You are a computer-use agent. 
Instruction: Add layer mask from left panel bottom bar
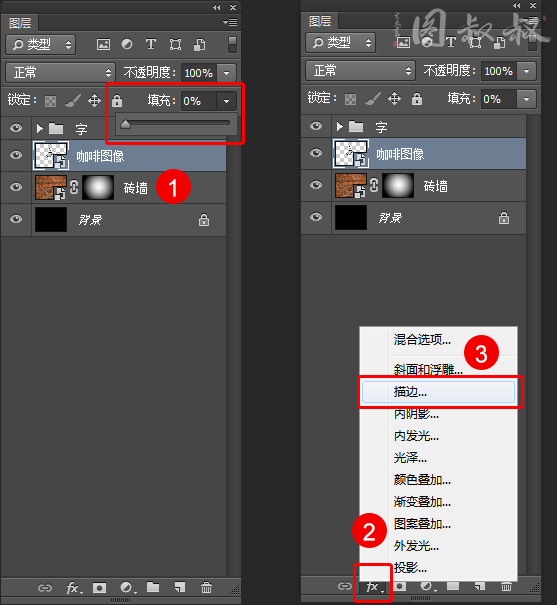coord(99,588)
